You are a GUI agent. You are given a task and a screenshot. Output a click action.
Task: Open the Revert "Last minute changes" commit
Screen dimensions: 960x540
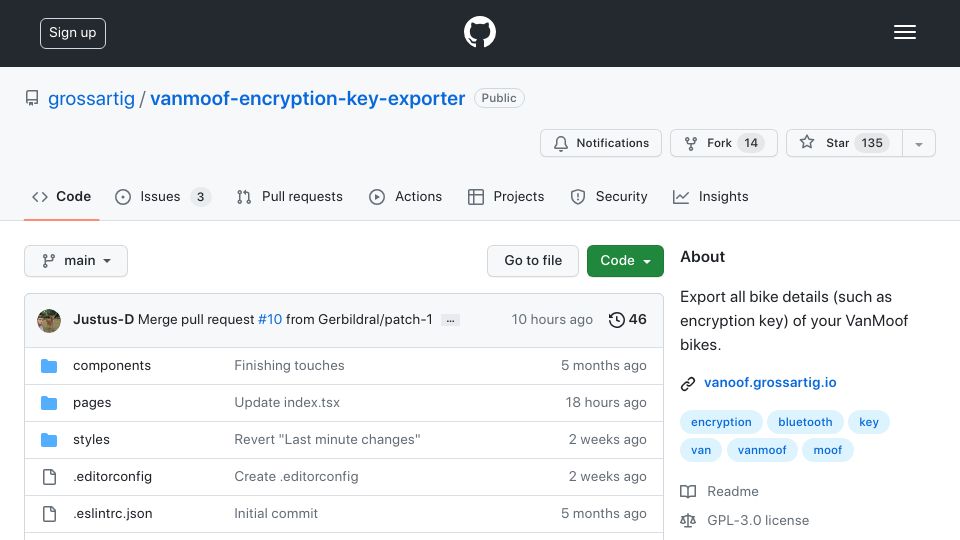tap(327, 440)
